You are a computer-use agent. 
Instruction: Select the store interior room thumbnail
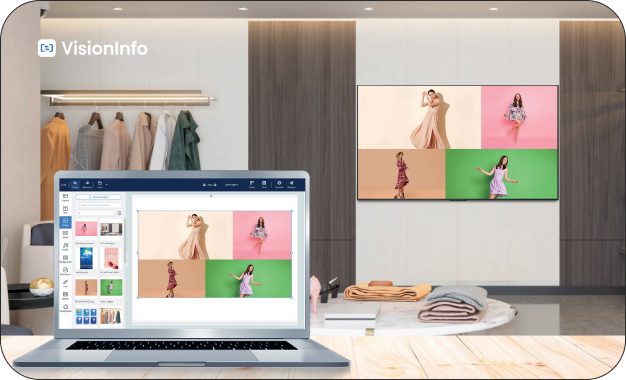(111, 229)
